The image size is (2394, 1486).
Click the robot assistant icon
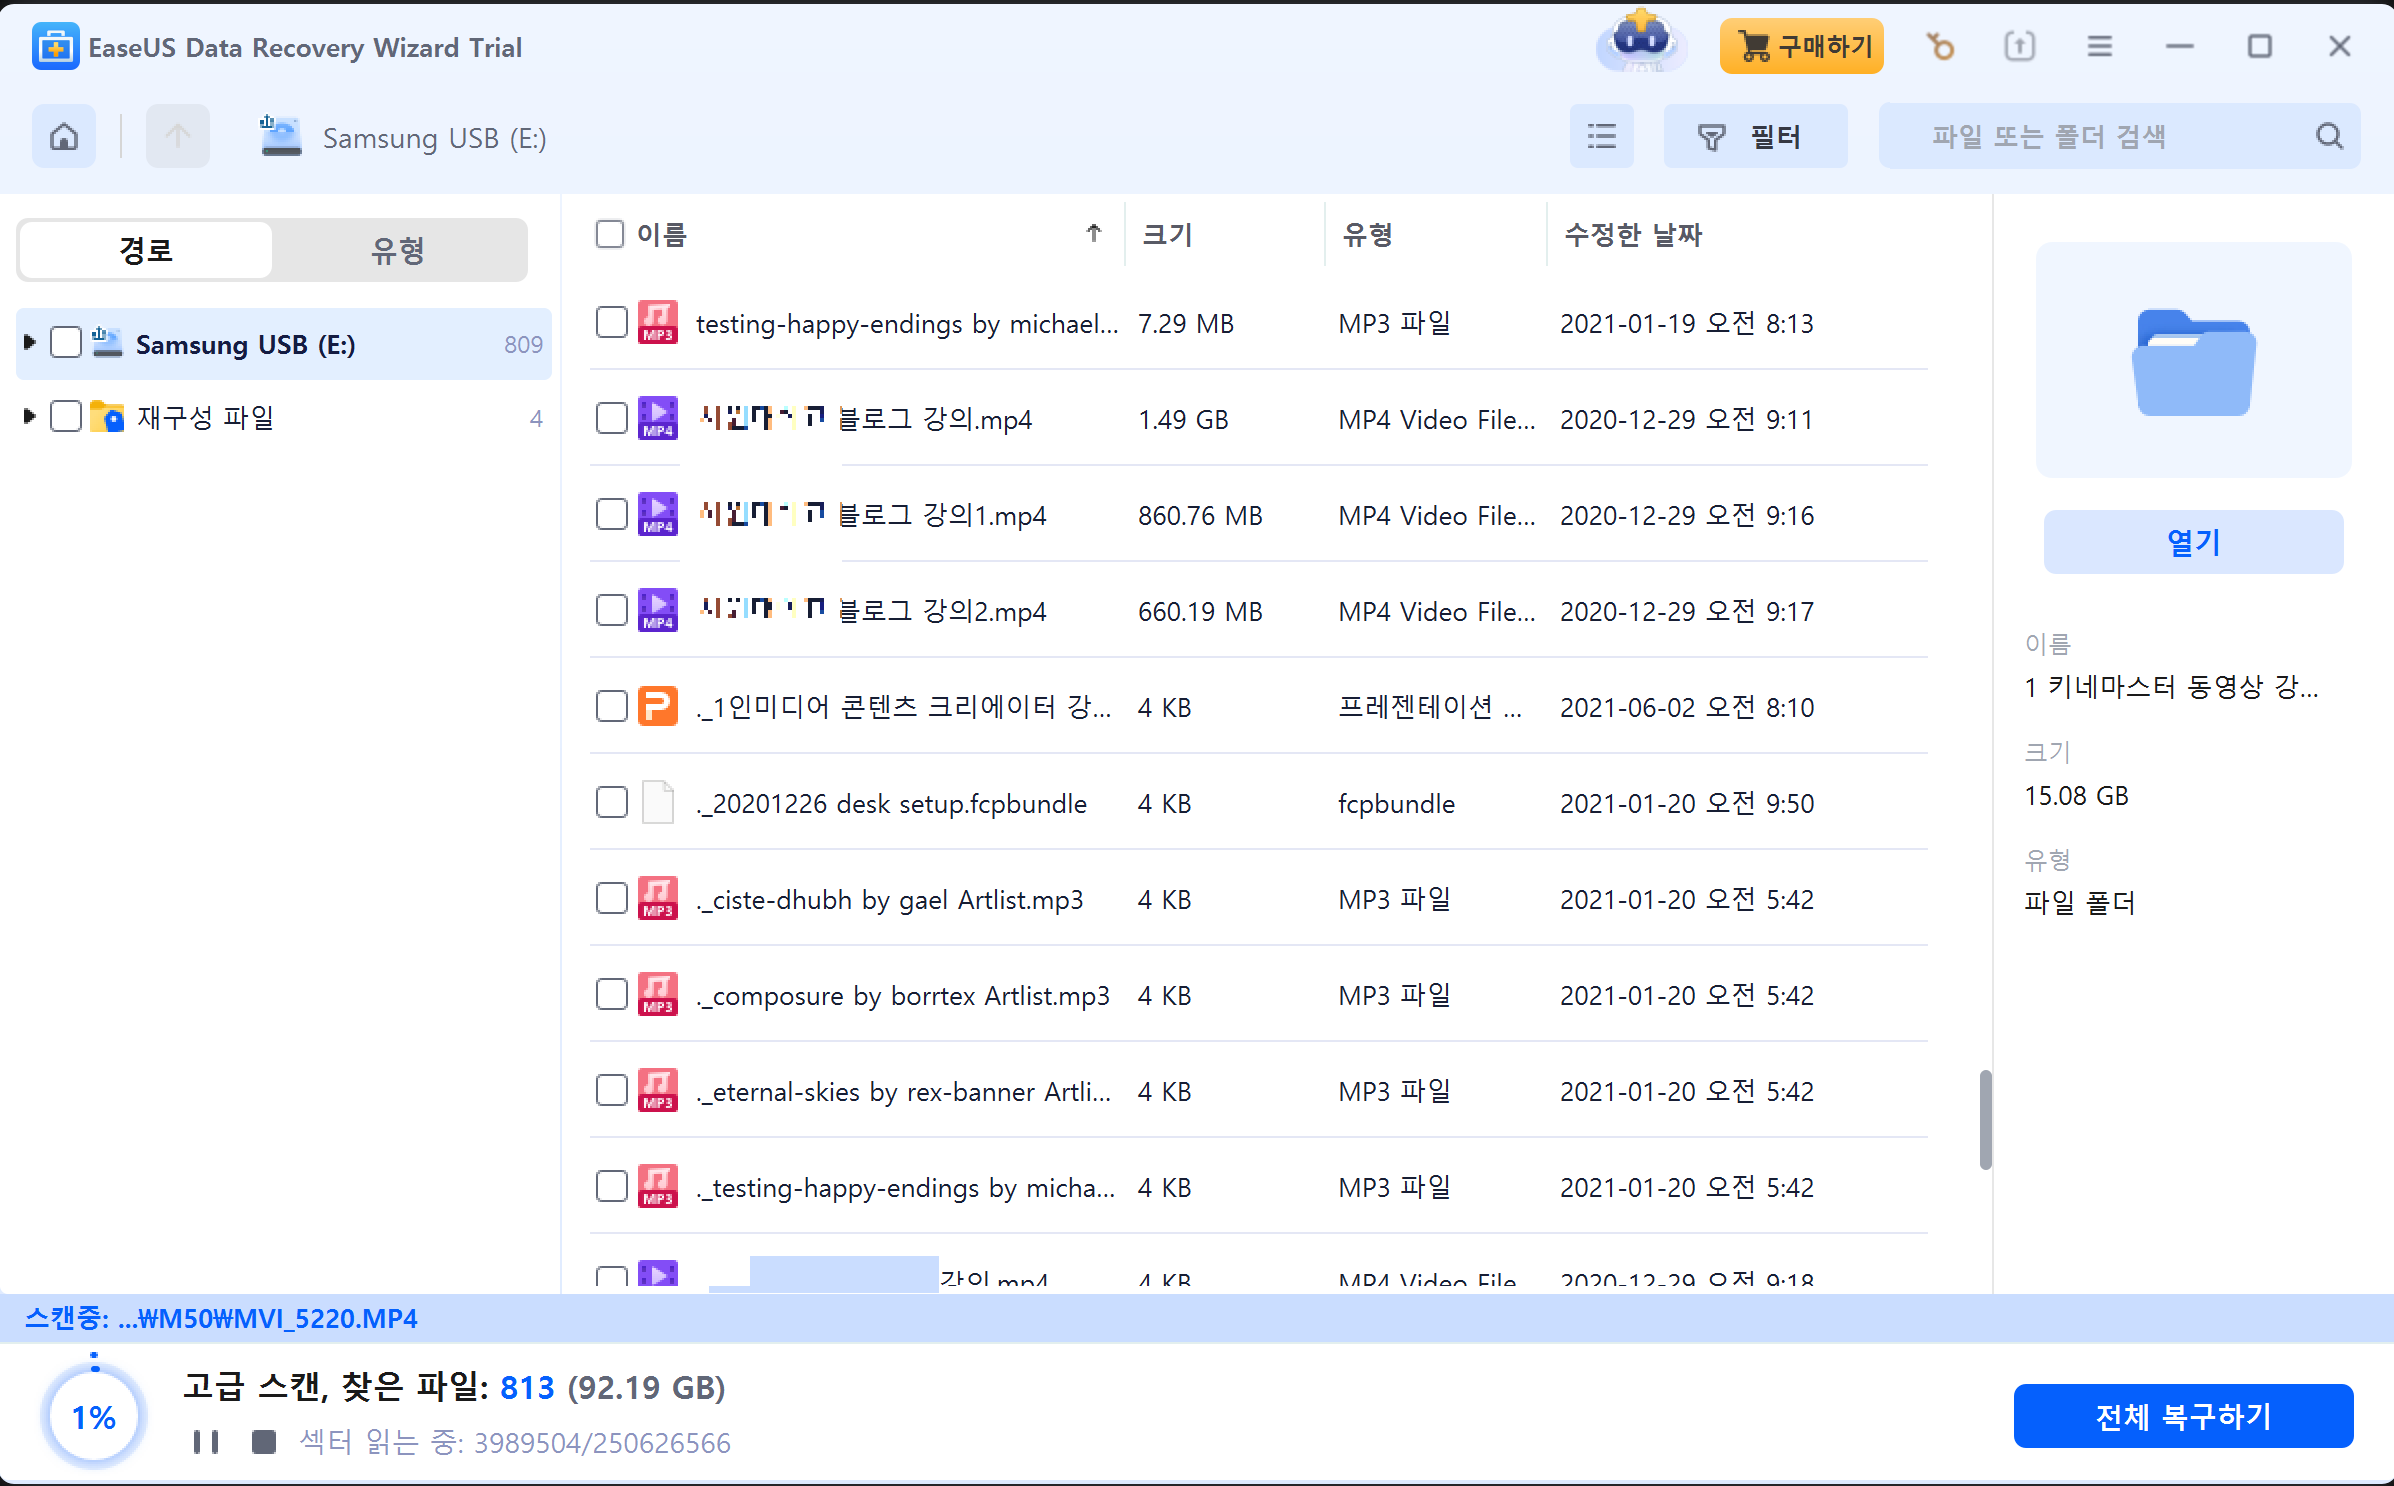coord(1641,43)
